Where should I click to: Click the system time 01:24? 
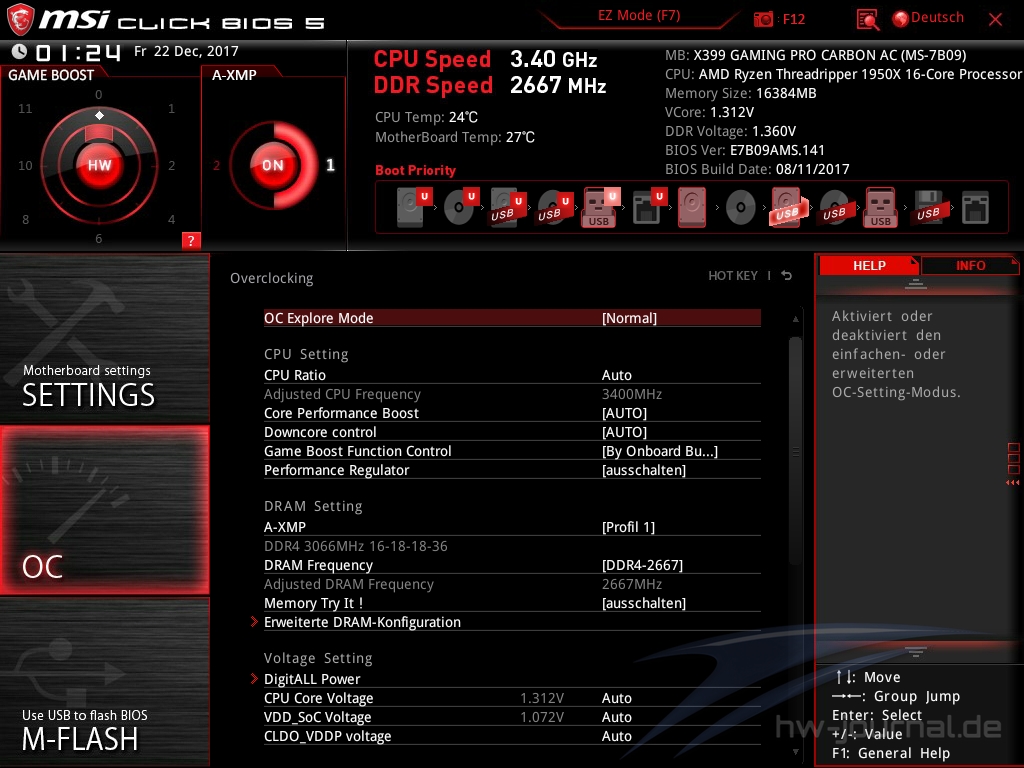[78, 52]
